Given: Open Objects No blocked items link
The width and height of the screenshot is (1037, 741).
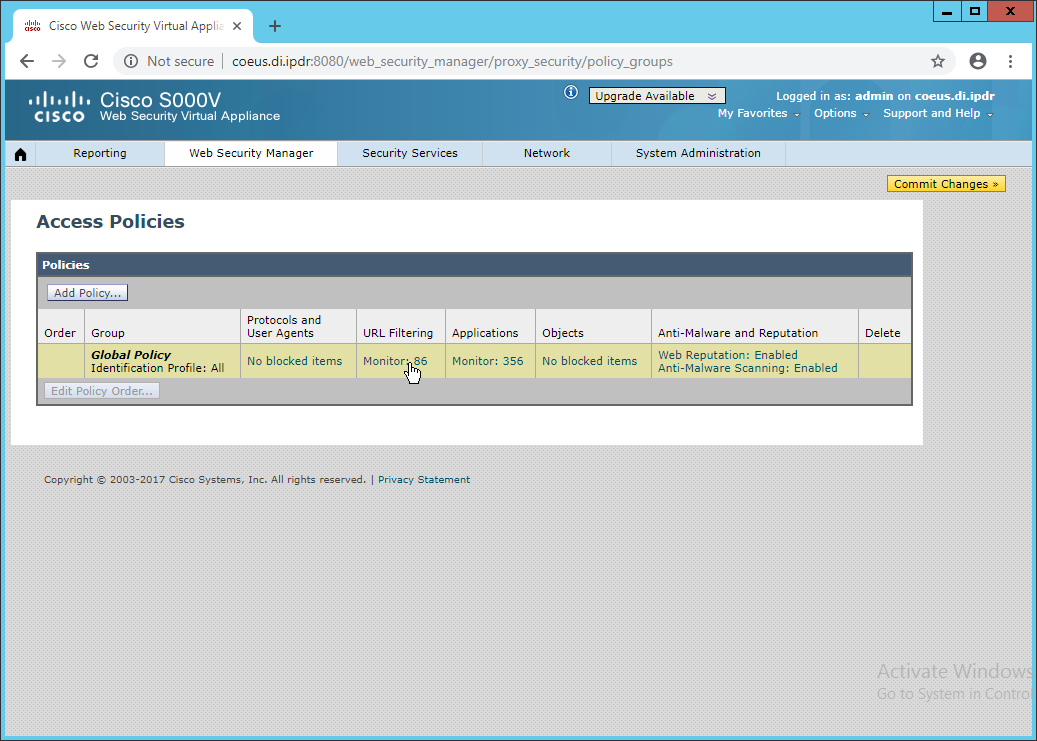Looking at the screenshot, I should 590,361.
